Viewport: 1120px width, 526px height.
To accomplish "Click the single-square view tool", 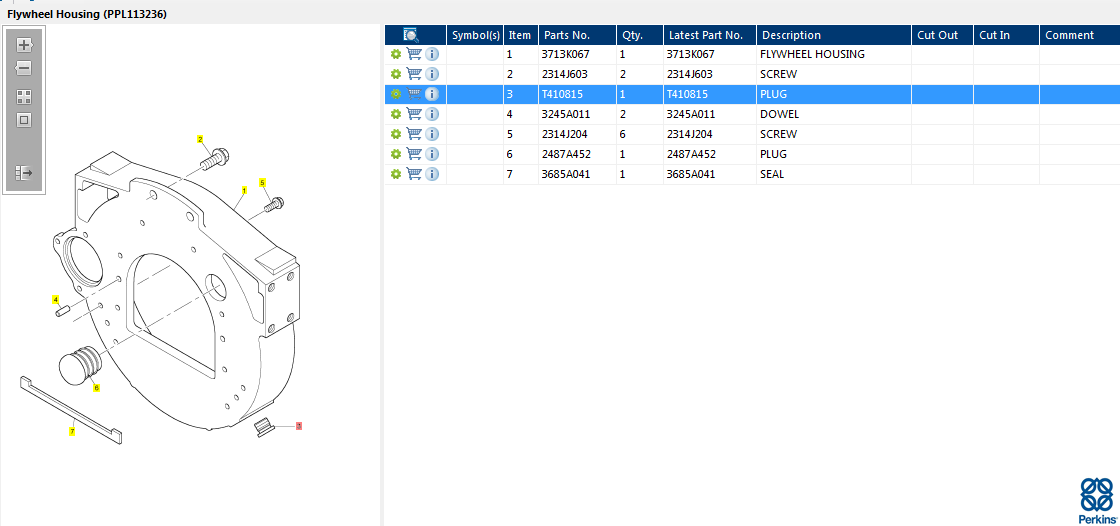I will (x=24, y=120).
